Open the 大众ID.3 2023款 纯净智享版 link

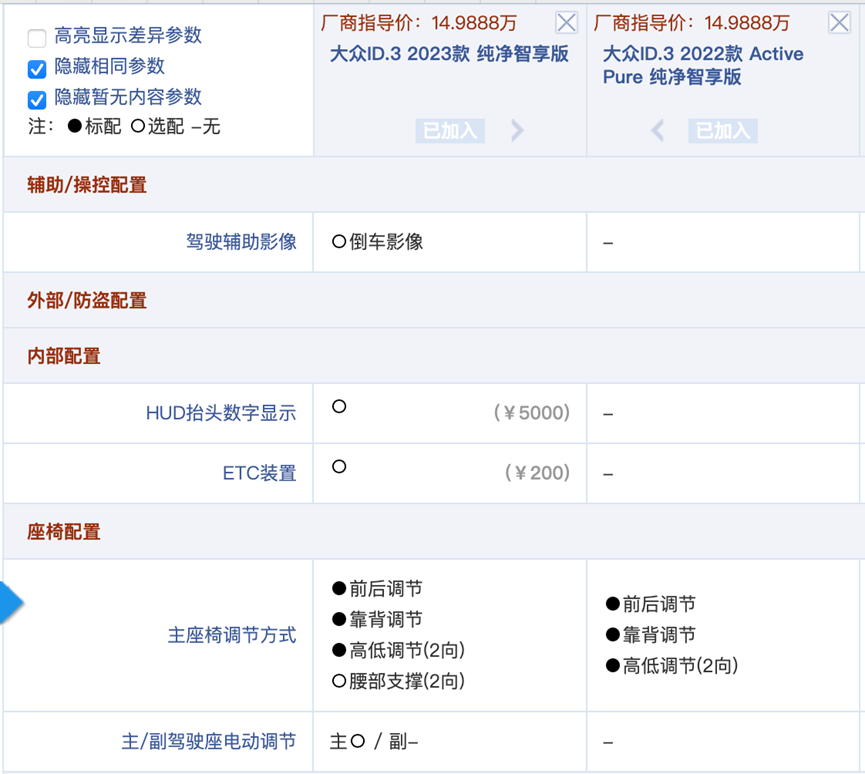tap(449, 54)
